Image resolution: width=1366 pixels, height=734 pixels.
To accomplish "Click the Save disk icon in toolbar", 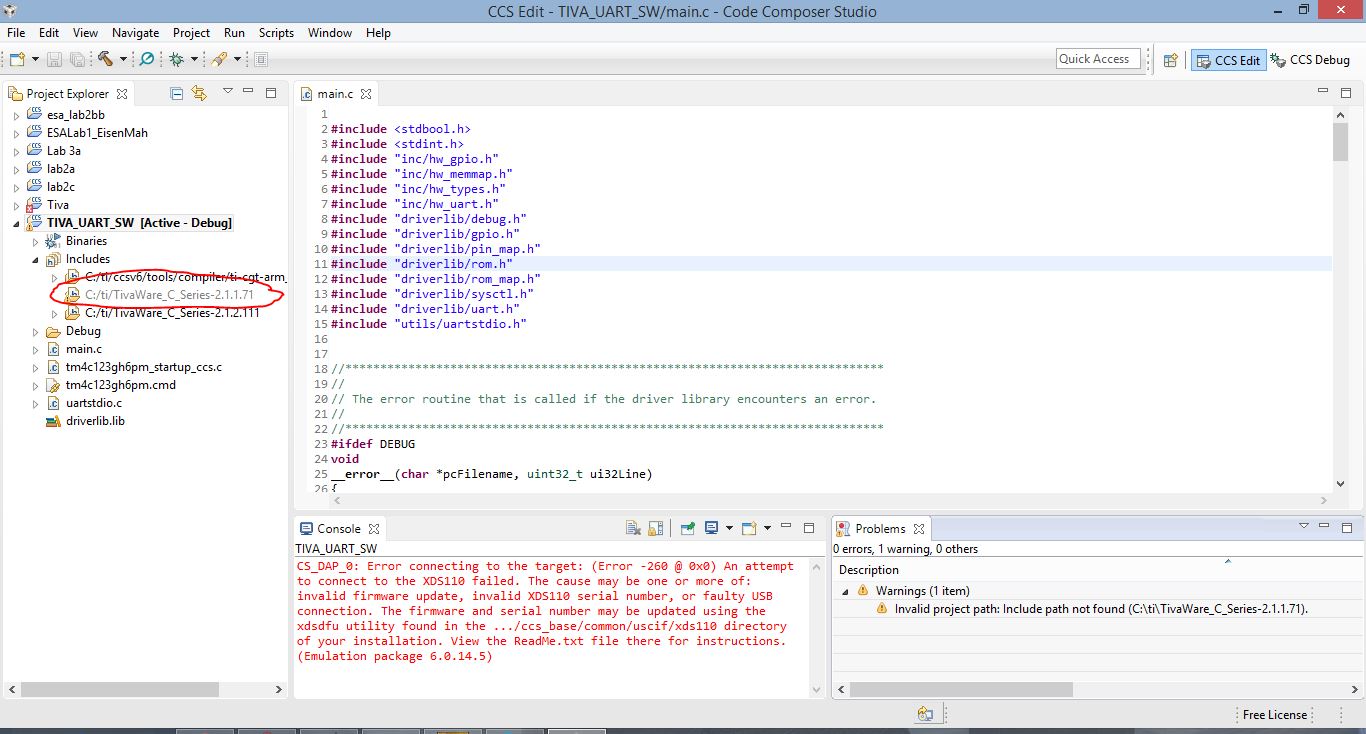I will [x=54, y=59].
